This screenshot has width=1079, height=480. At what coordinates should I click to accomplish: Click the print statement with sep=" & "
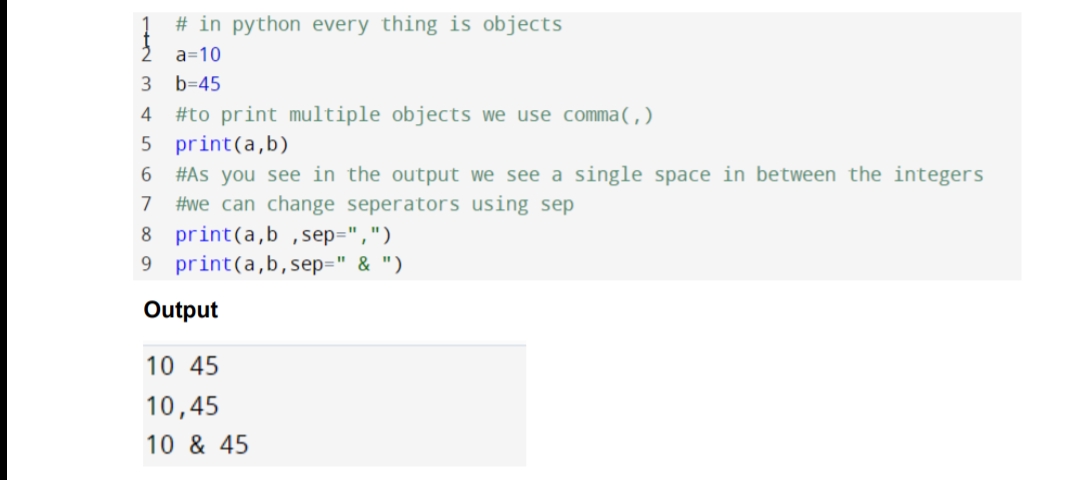[289, 265]
